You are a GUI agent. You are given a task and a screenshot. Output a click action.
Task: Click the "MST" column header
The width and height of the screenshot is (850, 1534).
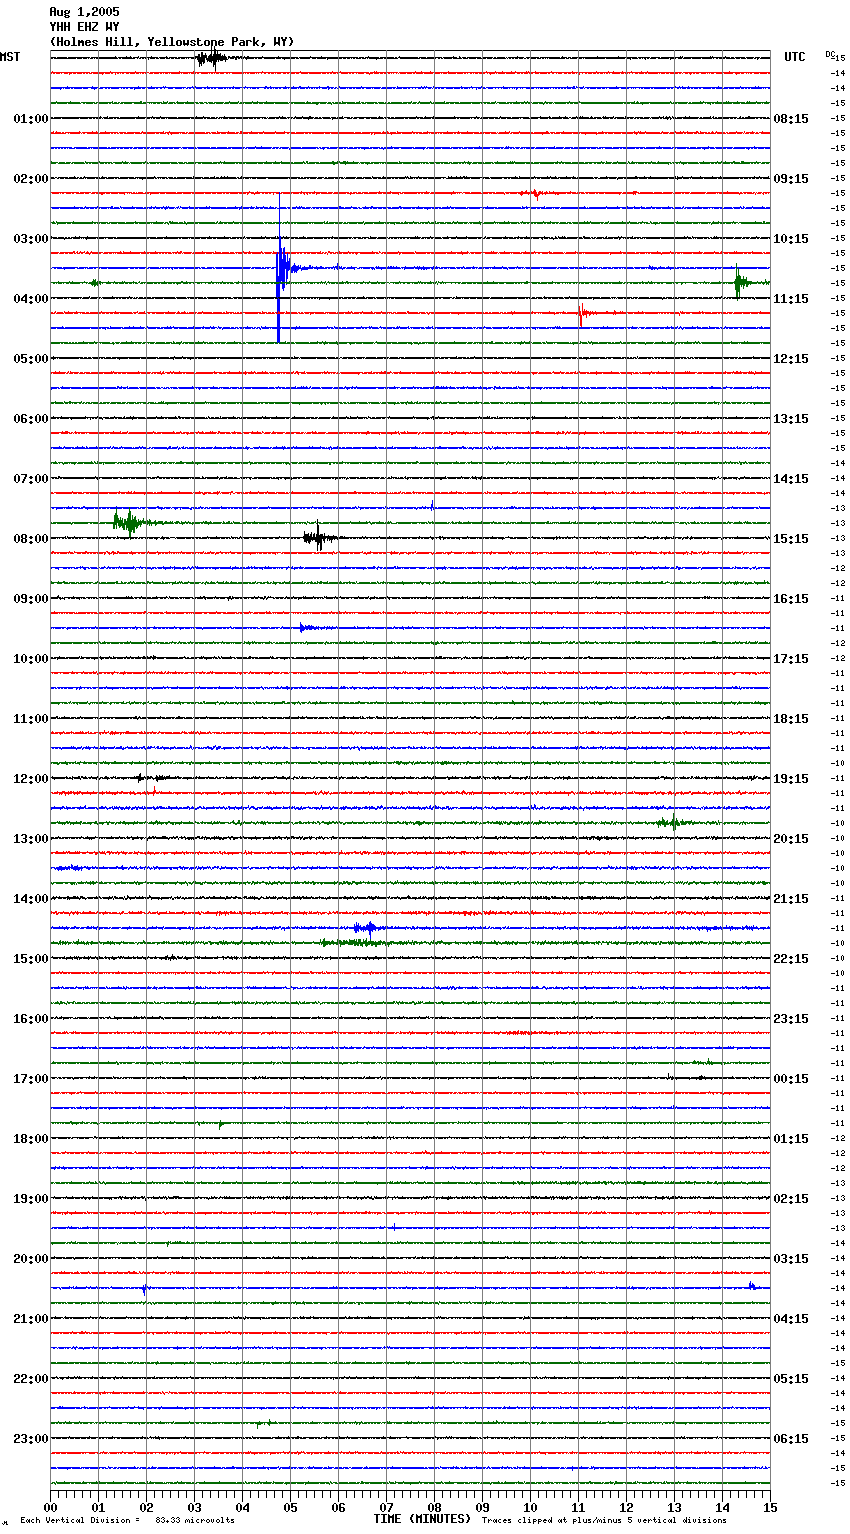click(x=10, y=57)
